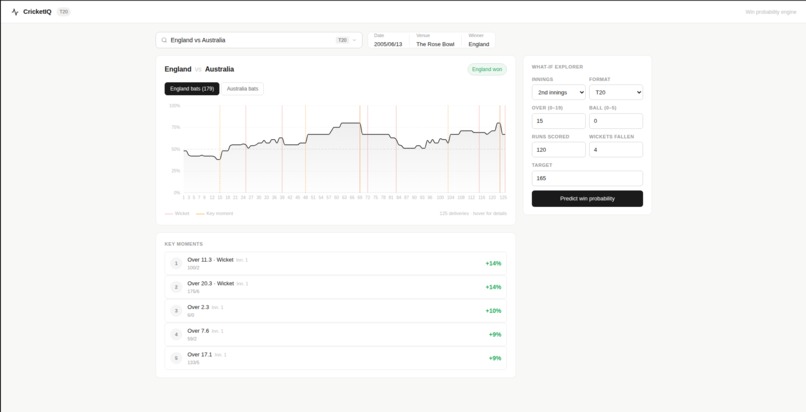Click the rank 1 circle badge
This screenshot has width=806, height=412.
coord(176,264)
